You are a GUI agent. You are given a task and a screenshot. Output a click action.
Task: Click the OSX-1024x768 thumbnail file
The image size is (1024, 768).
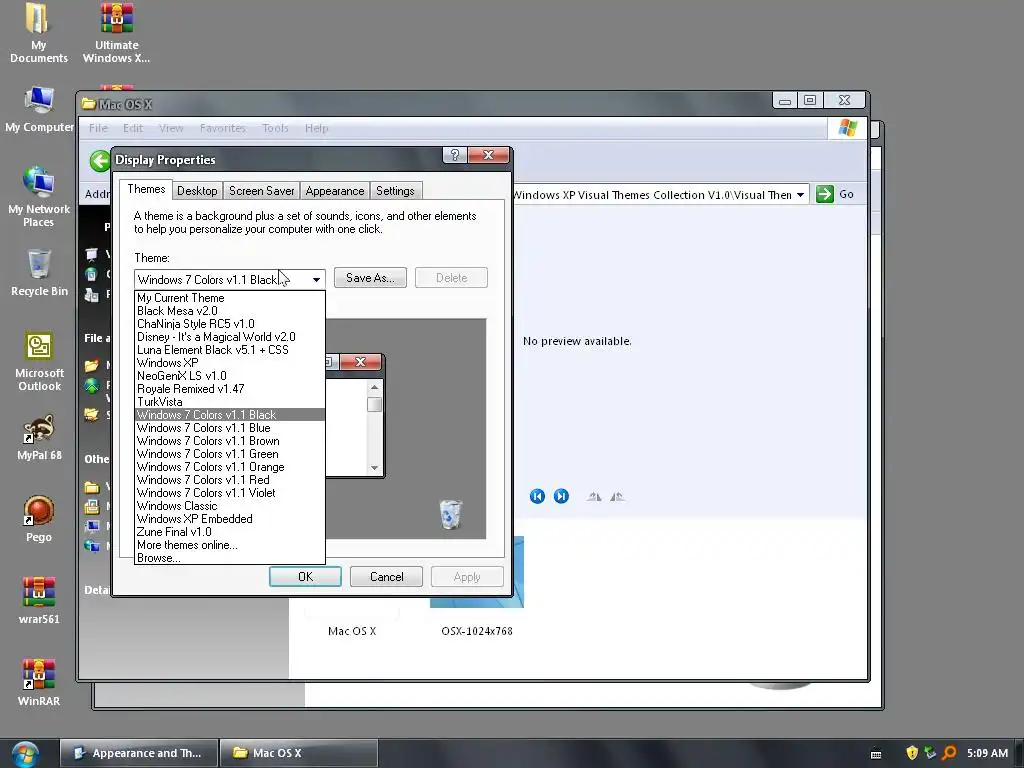pyautogui.click(x=477, y=586)
